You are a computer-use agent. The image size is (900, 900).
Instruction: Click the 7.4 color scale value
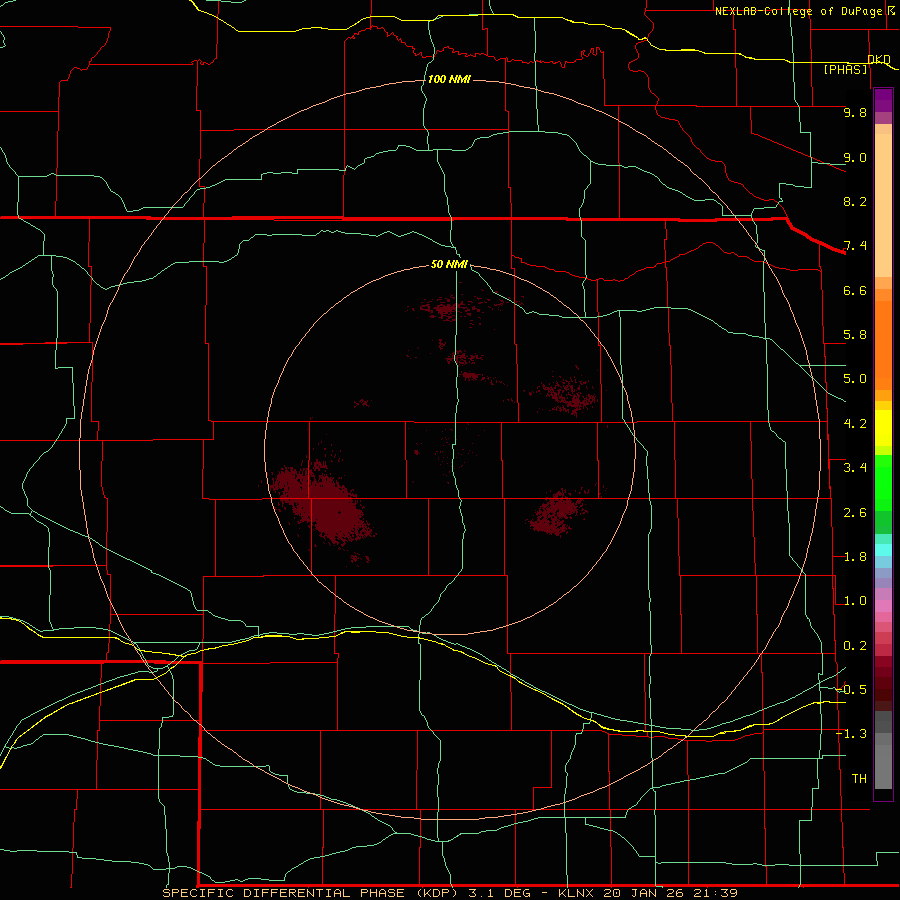(x=855, y=246)
